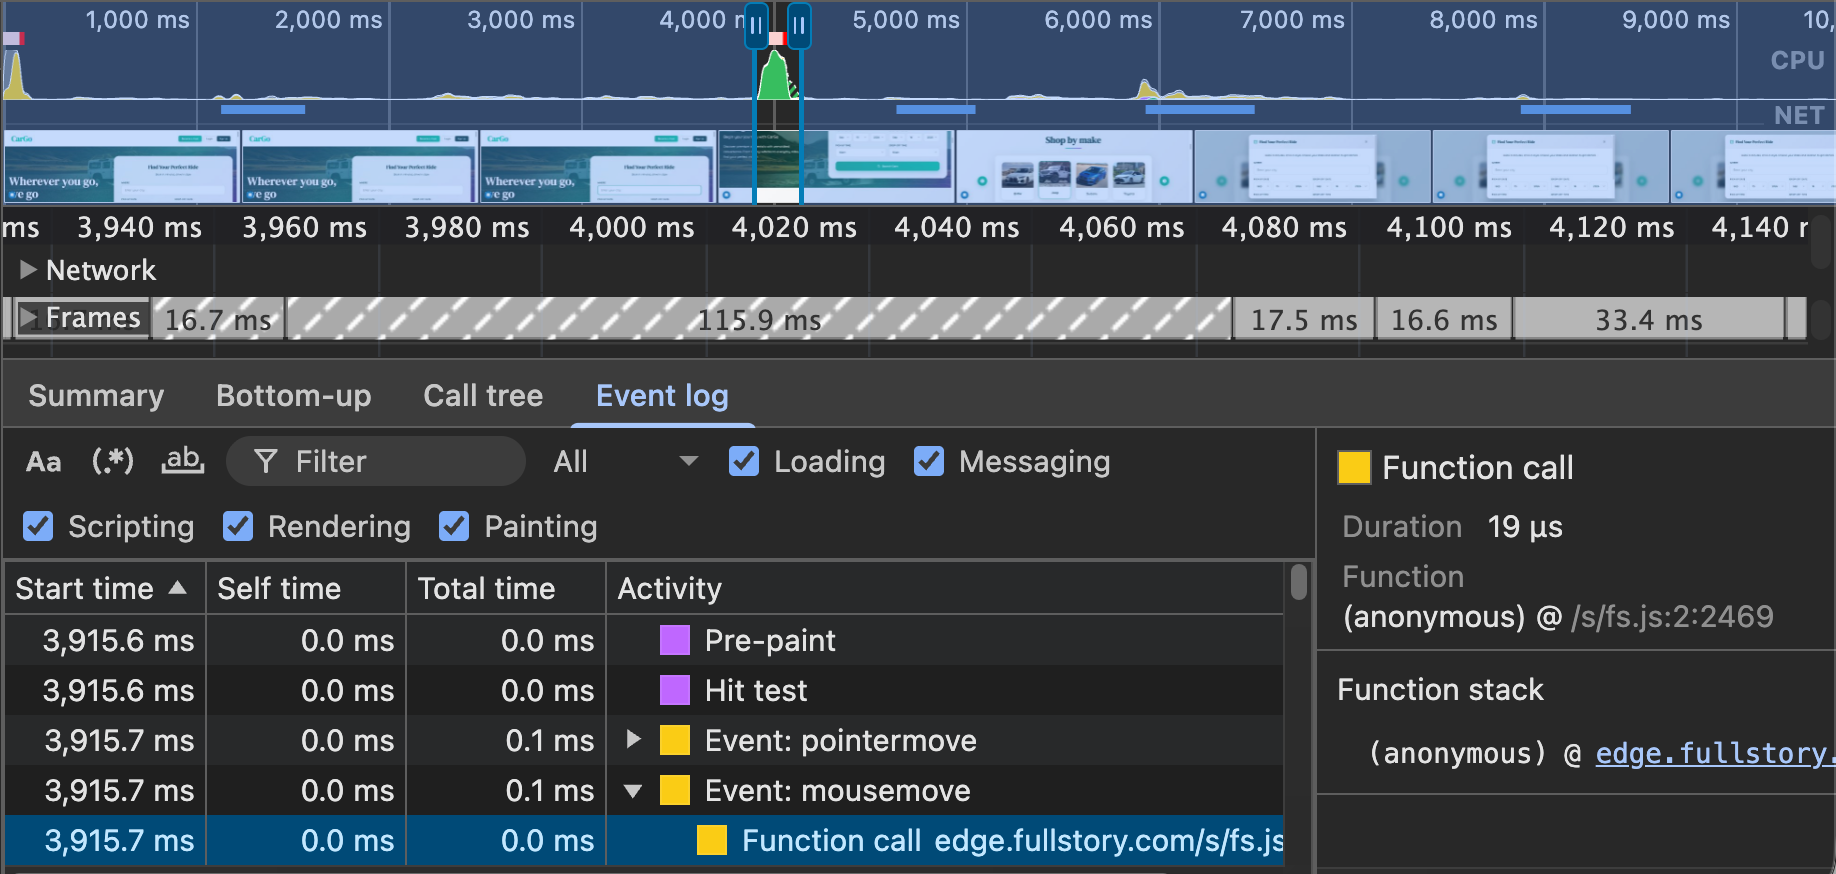Open the edge.fullstory function stack link
The width and height of the screenshot is (1836, 874).
click(1714, 753)
